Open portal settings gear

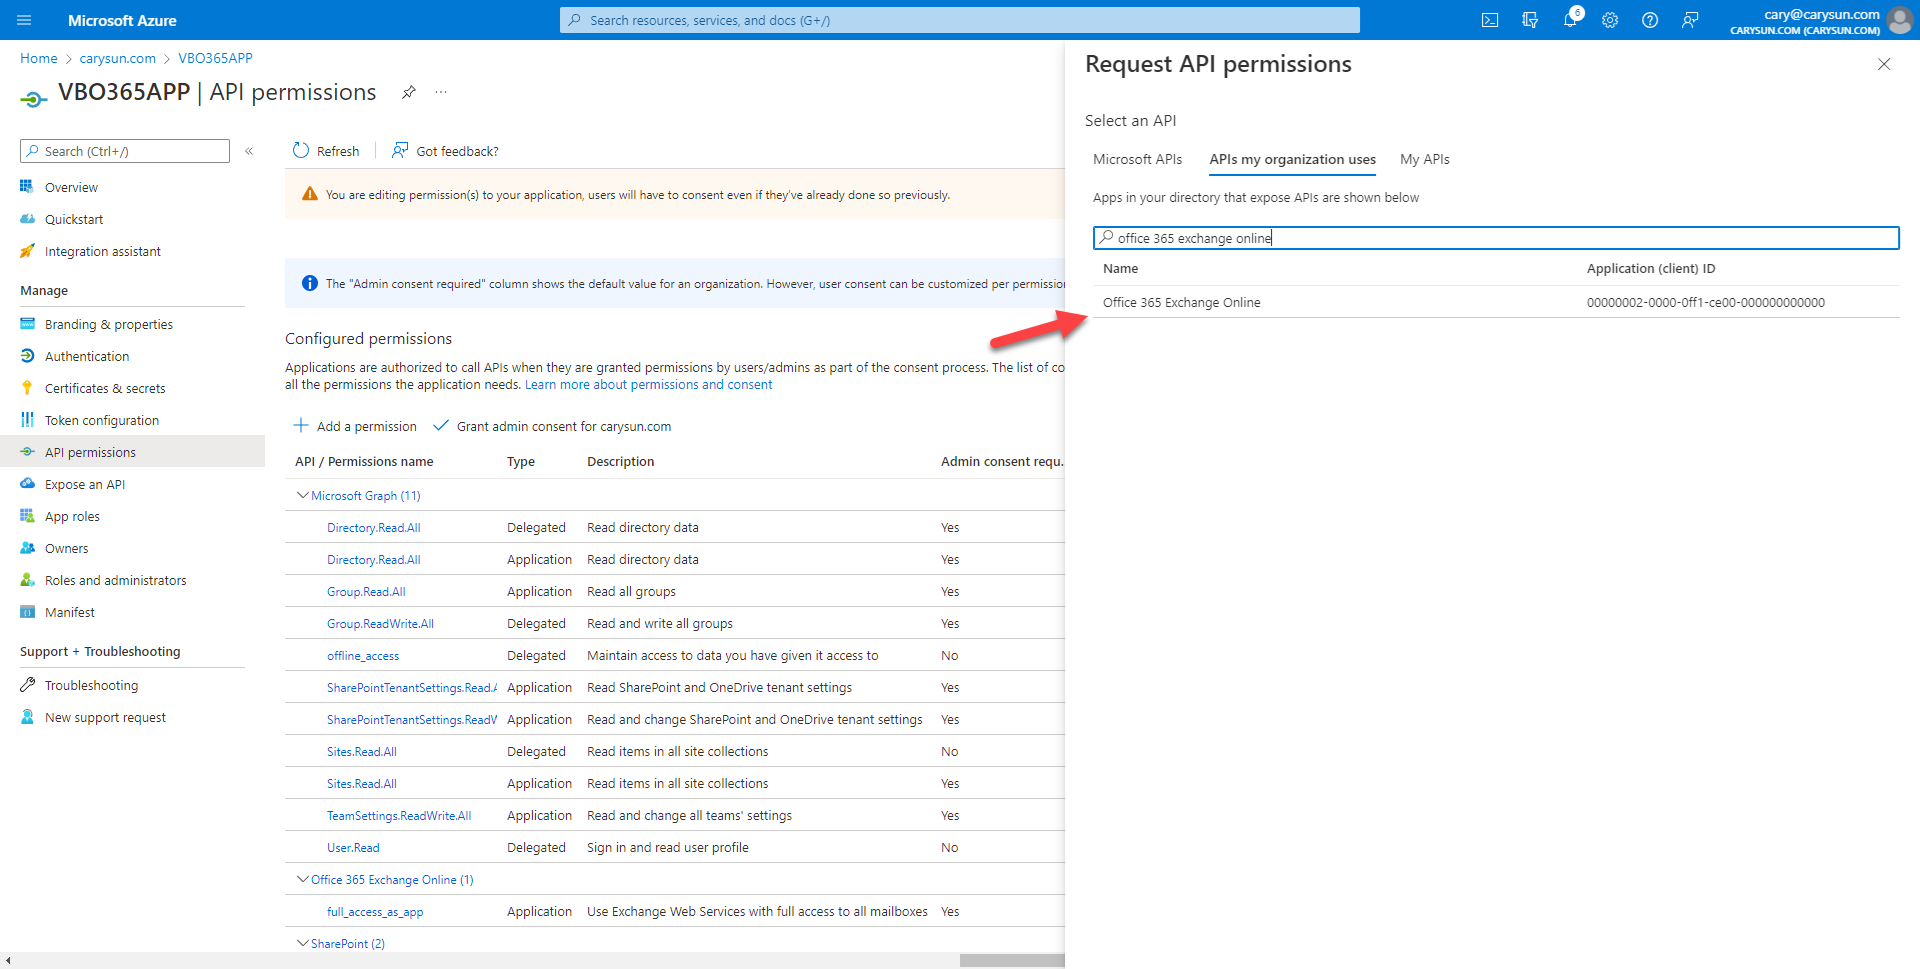[x=1610, y=20]
